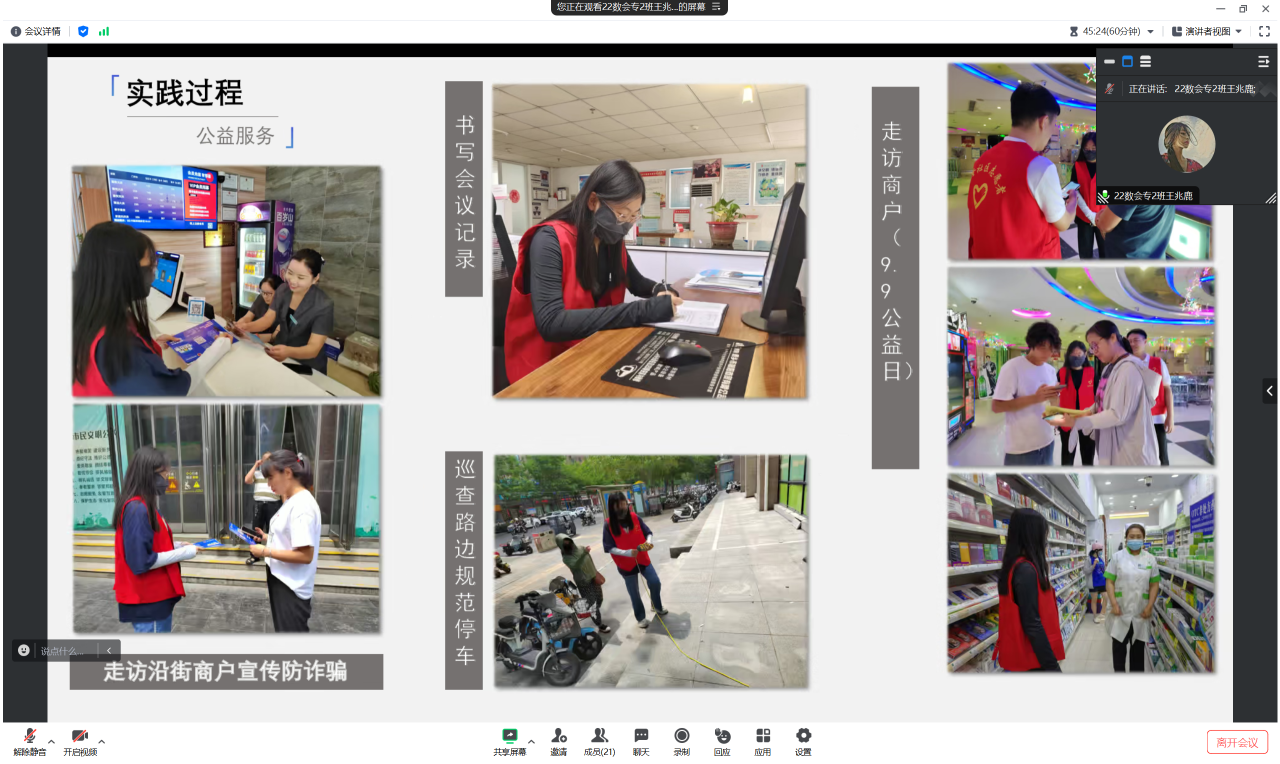Viewport: 1280px width, 764px height.
Task: Open 会议详情 meeting details
Action: click(x=35, y=31)
